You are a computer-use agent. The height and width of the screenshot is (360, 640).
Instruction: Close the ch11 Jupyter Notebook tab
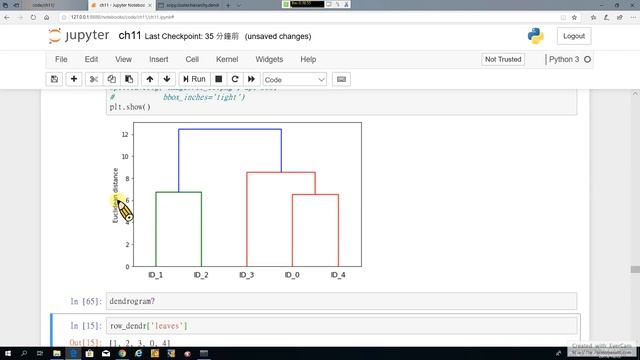pos(150,5)
